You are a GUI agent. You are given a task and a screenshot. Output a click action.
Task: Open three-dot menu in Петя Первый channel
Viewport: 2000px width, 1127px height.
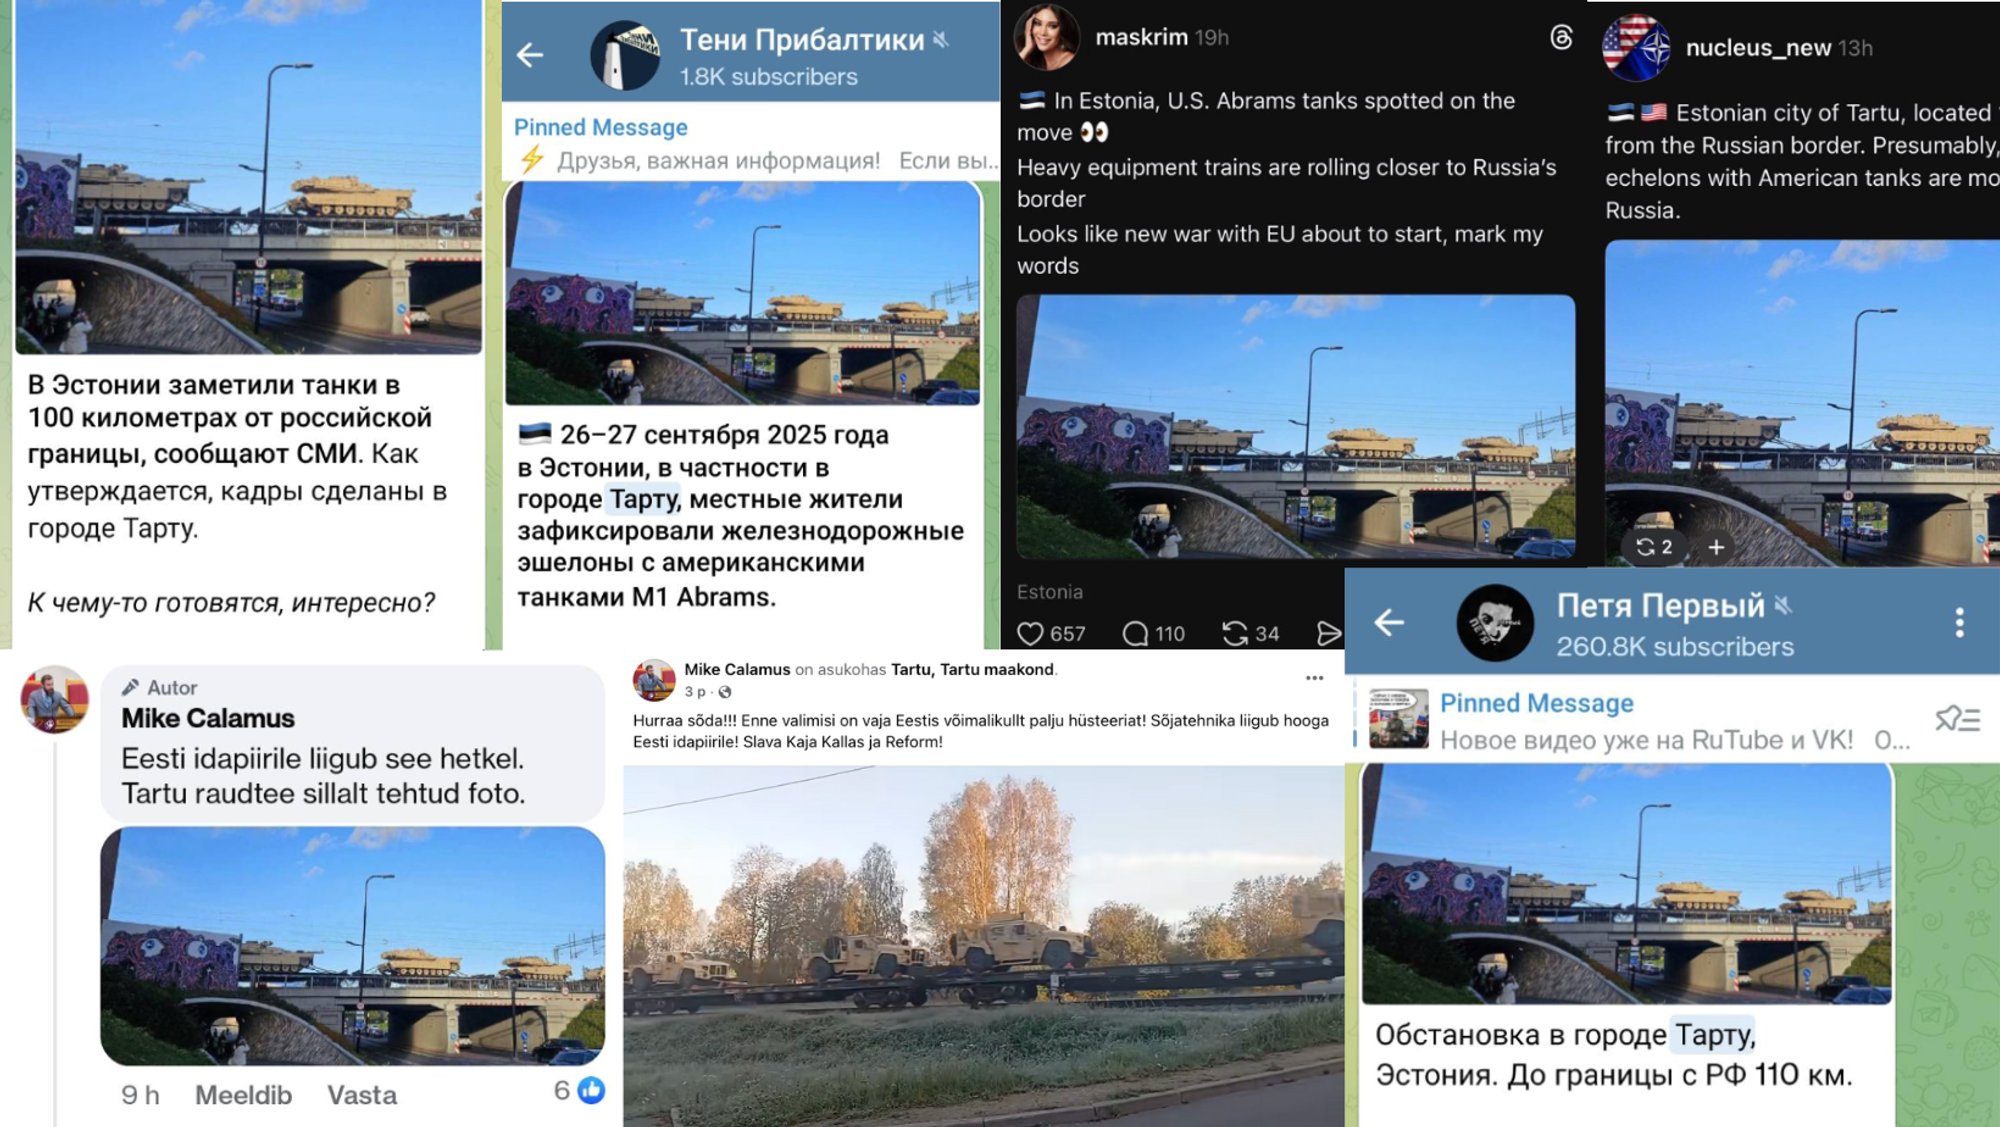(x=1959, y=622)
